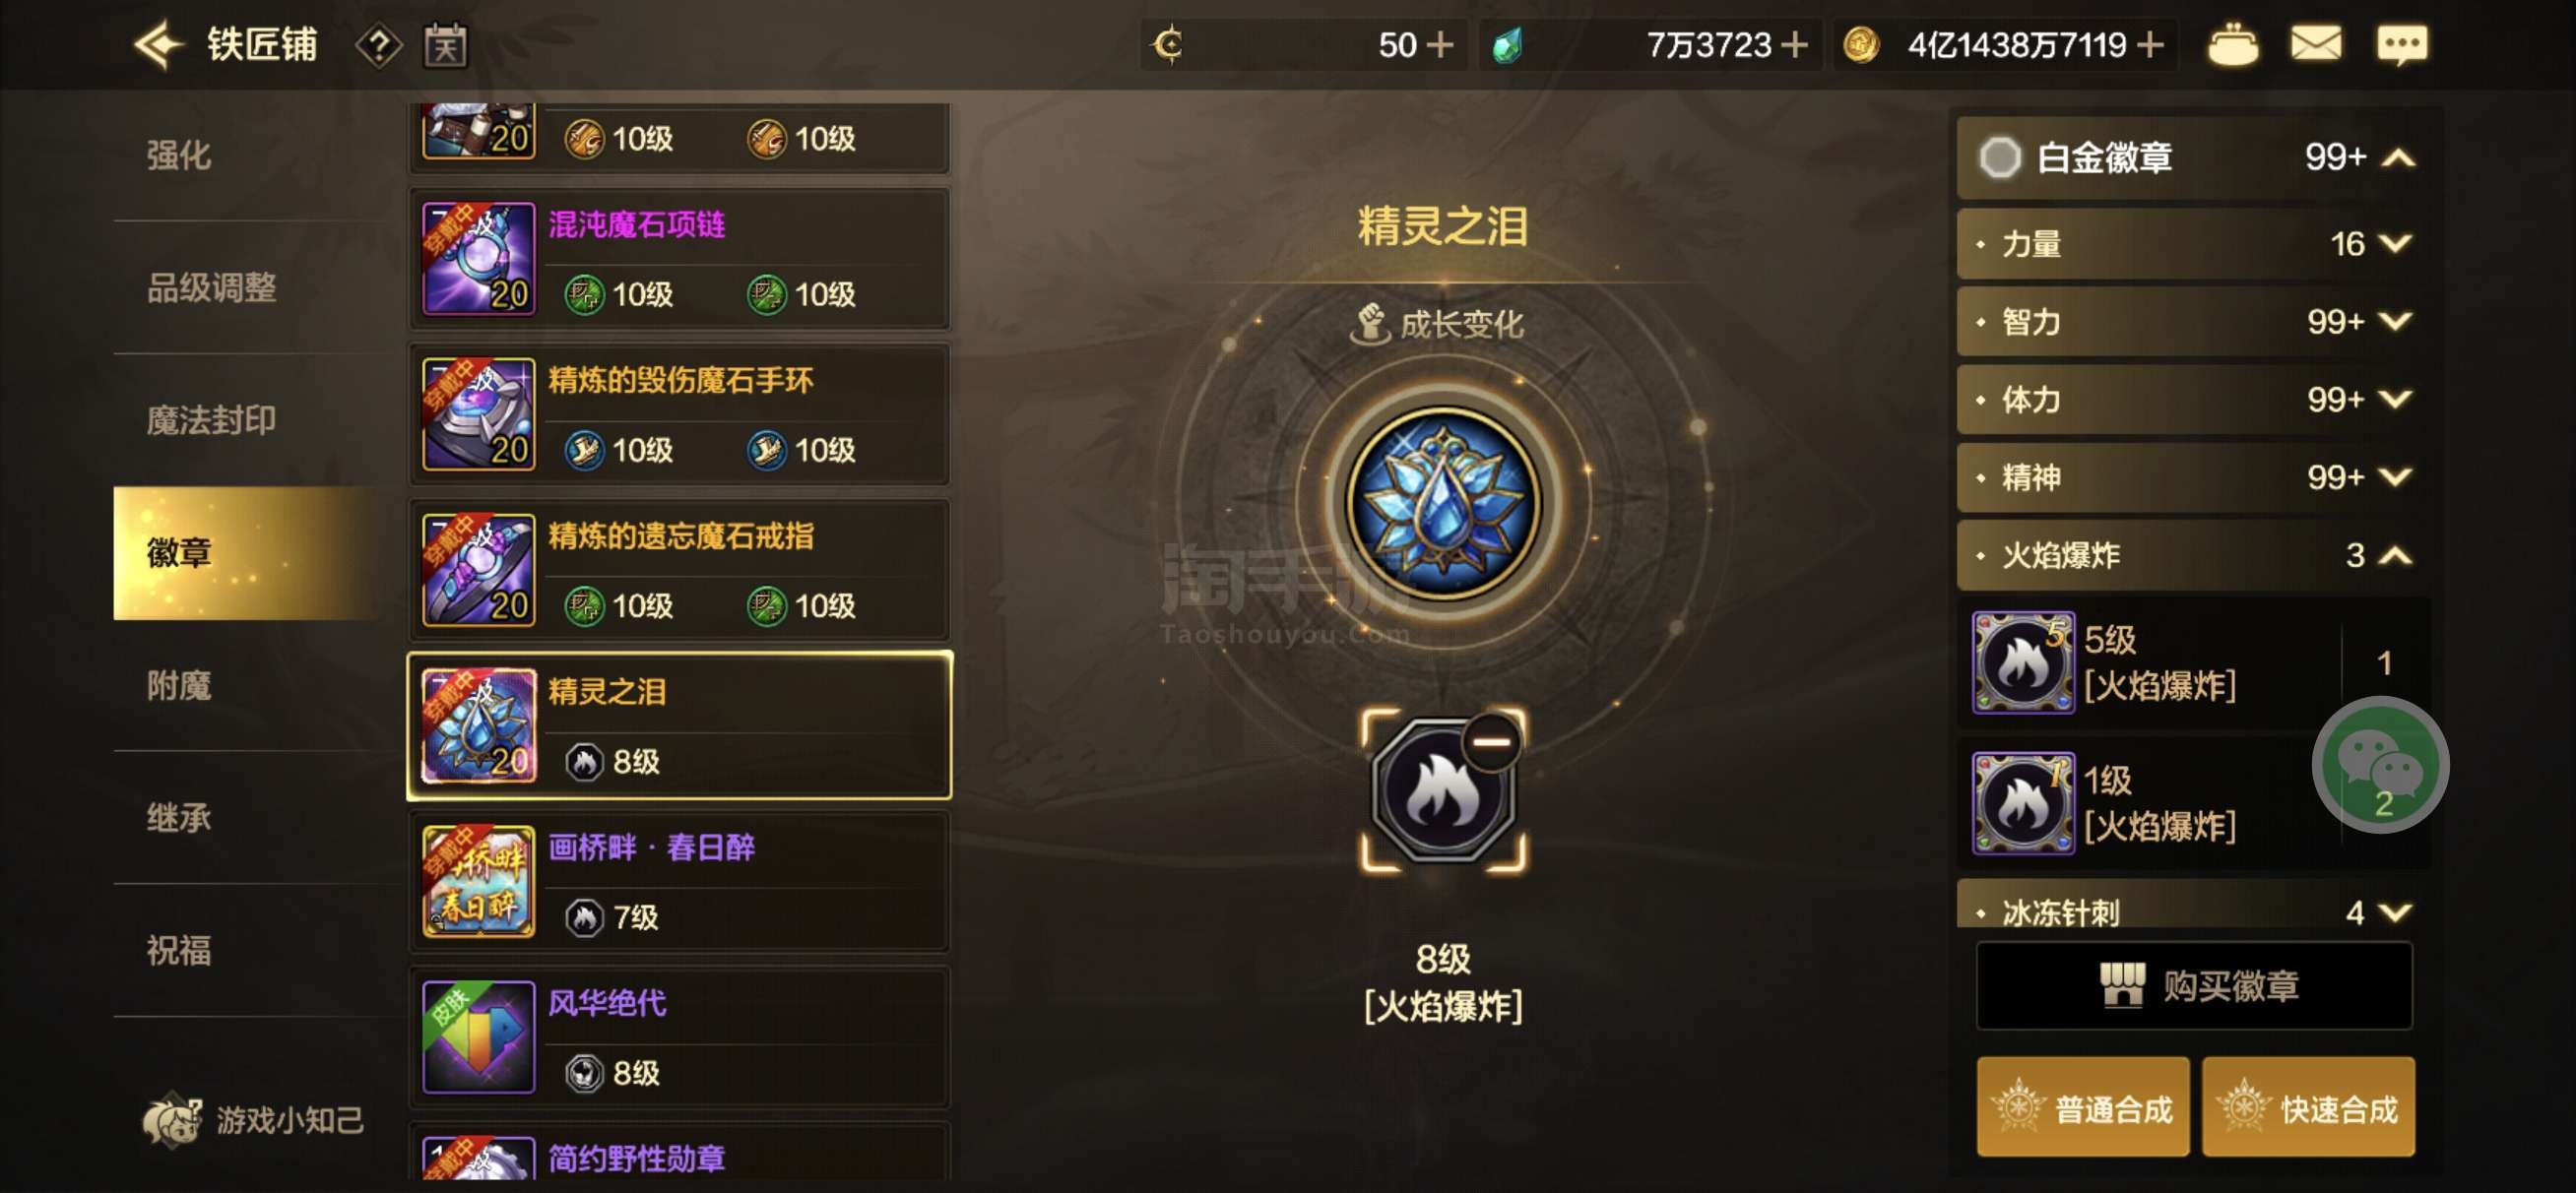
Task: Open the help question-mark icon
Action: pos(379,46)
